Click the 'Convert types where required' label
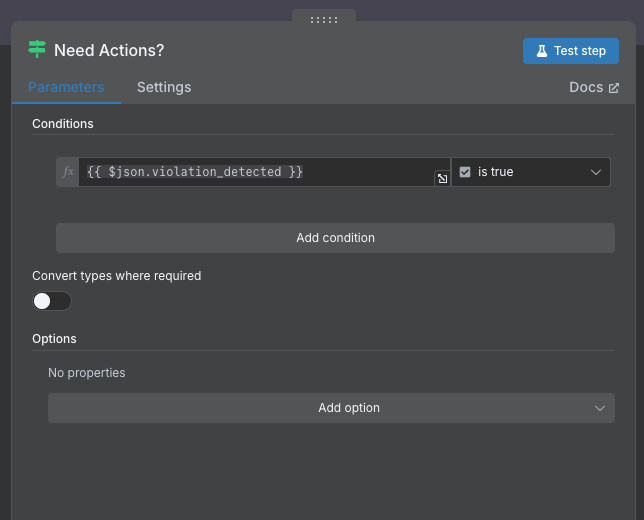The image size is (644, 520). tap(116, 275)
